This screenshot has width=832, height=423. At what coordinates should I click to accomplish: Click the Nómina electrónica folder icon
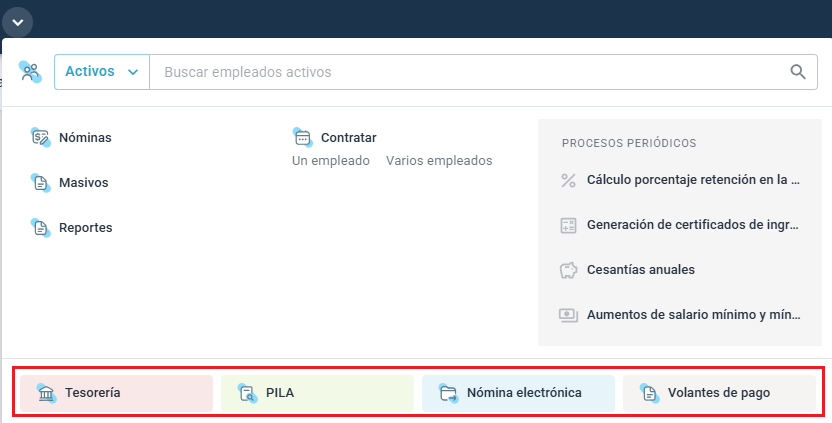[447, 393]
